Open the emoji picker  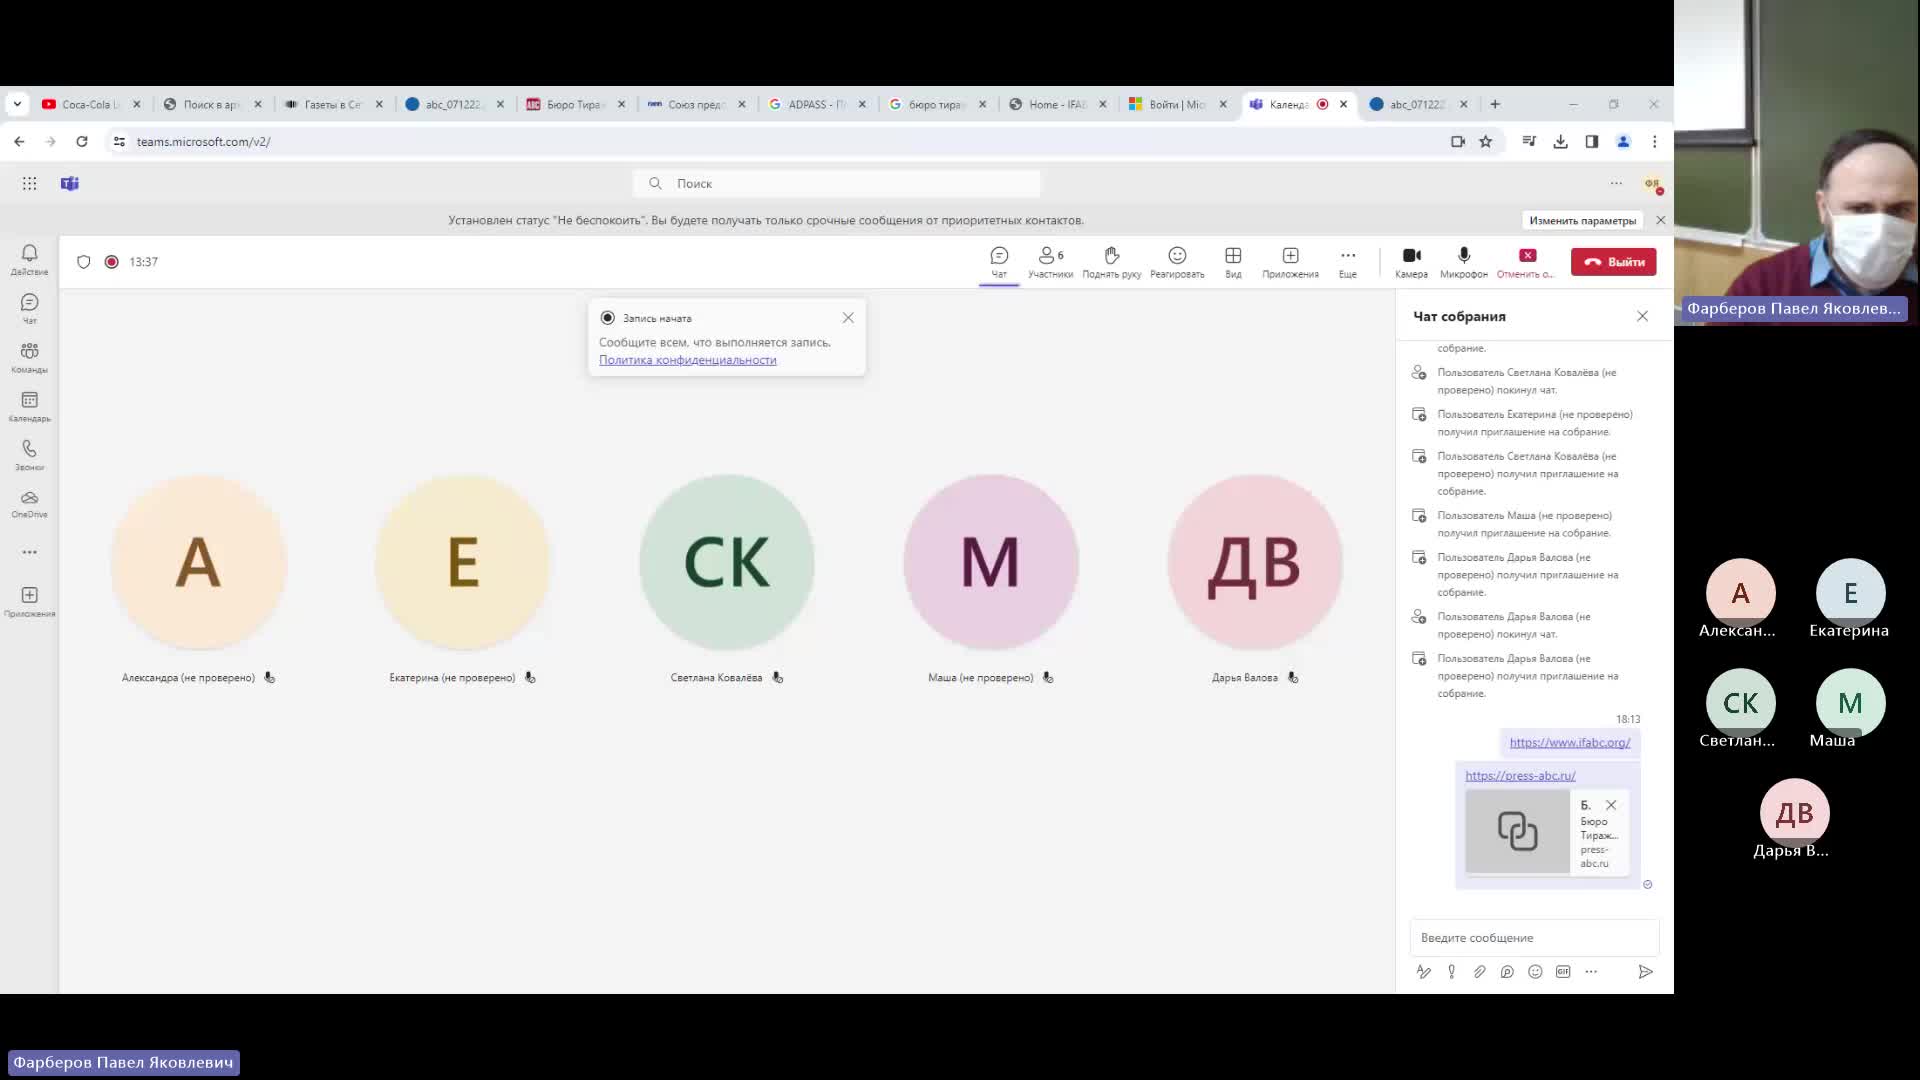pyautogui.click(x=1535, y=972)
